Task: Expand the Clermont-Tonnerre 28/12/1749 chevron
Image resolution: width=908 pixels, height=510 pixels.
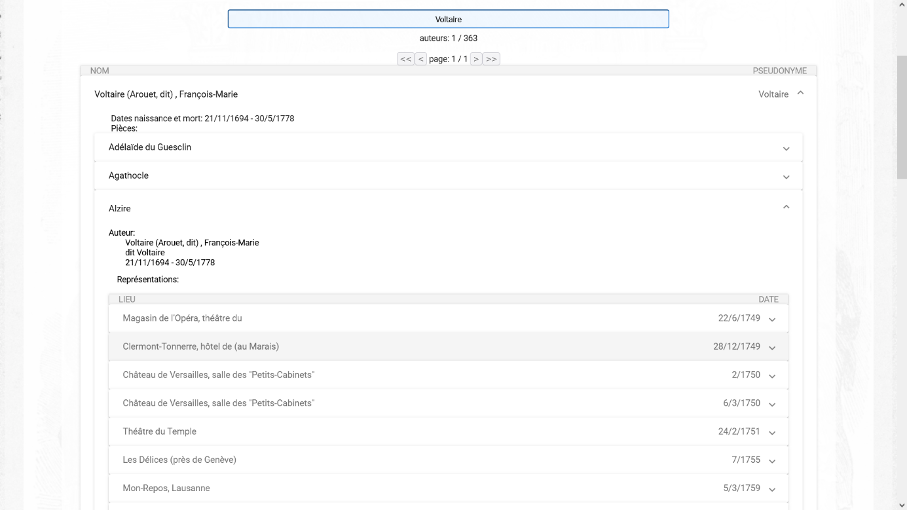Action: pos(772,347)
